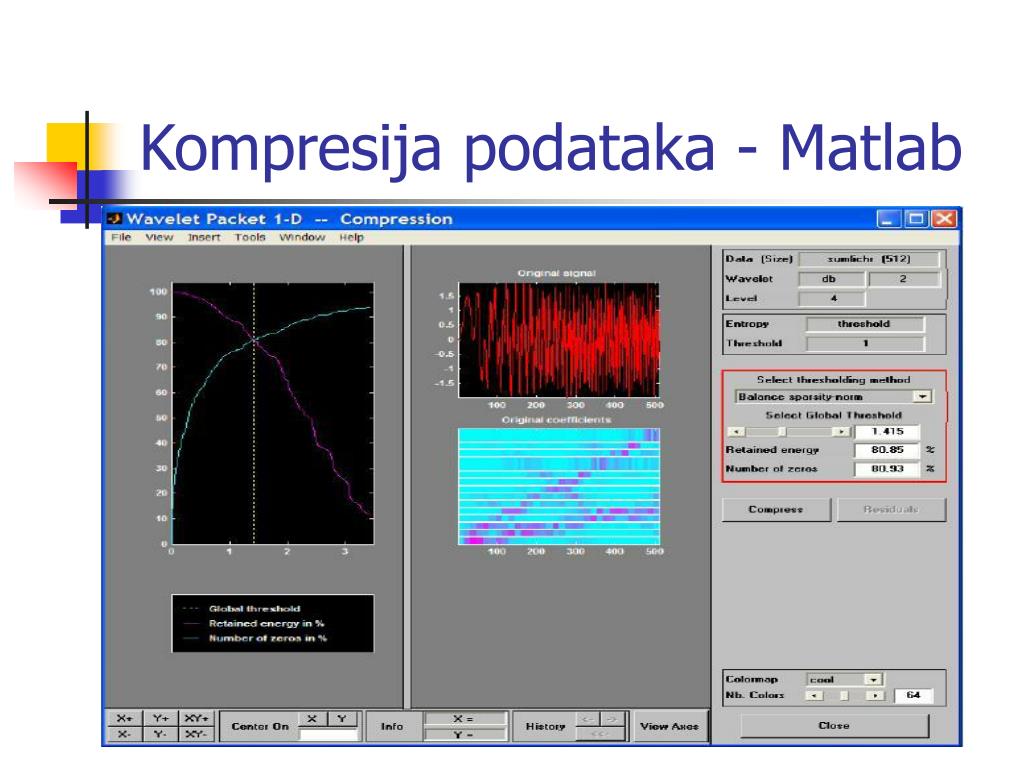The image size is (1024, 768).
Task: Minimize the Wavelet Packet 1-D window
Action: click(x=887, y=219)
